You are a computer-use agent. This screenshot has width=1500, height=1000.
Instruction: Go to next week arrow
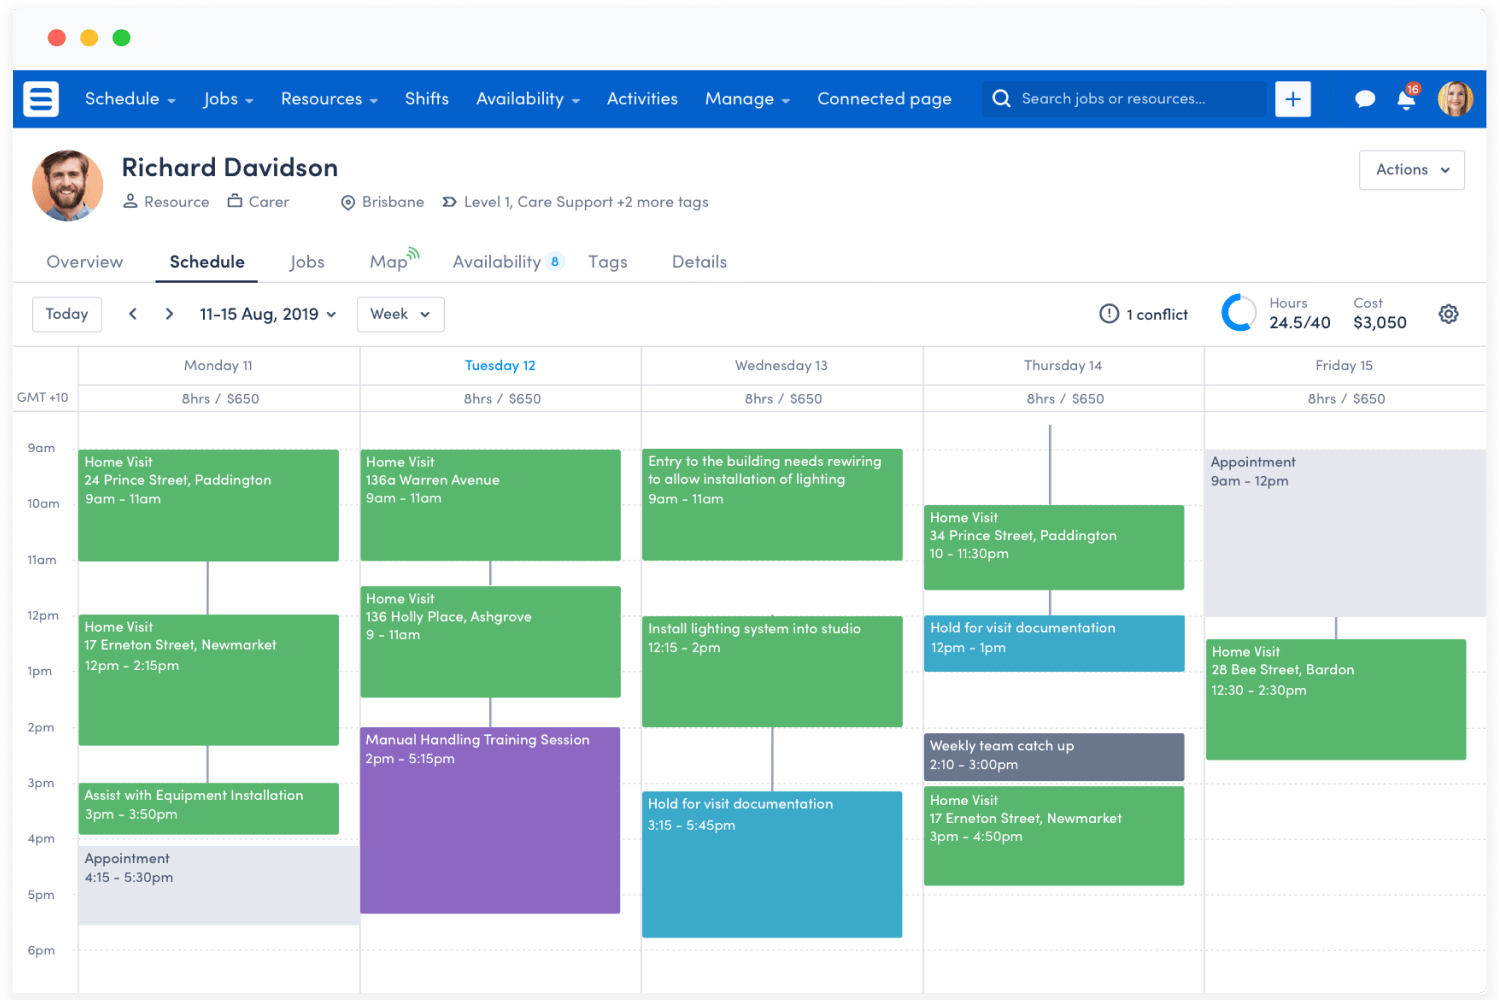pyautogui.click(x=169, y=314)
